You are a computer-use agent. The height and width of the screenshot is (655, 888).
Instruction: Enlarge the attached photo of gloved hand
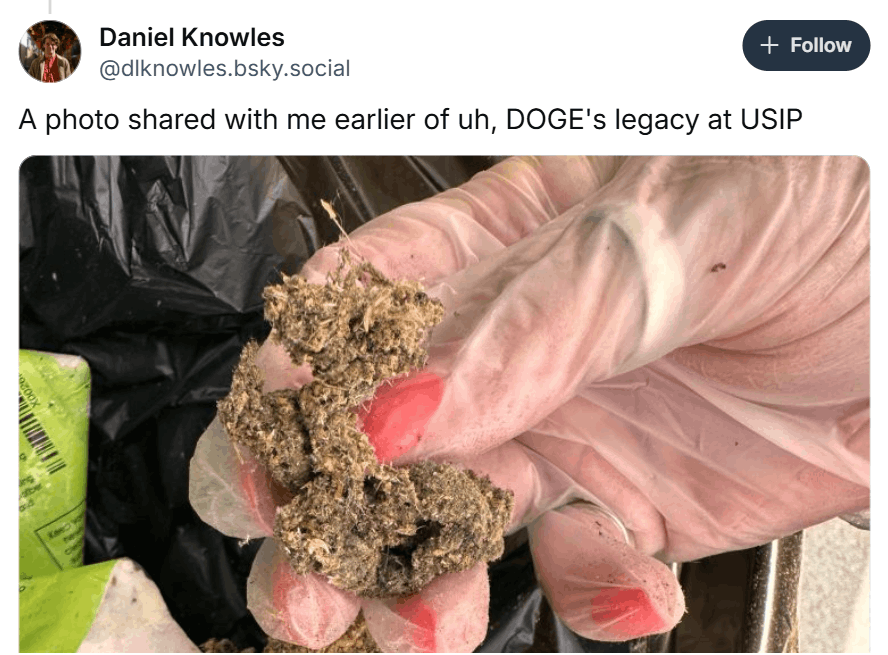[444, 404]
